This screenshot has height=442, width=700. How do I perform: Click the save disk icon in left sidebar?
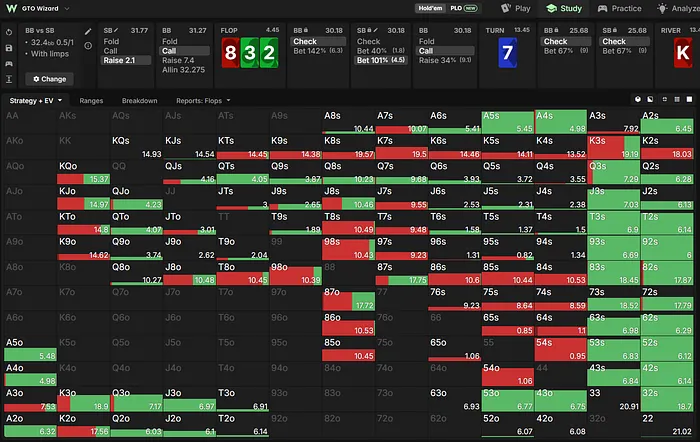tap(9, 48)
